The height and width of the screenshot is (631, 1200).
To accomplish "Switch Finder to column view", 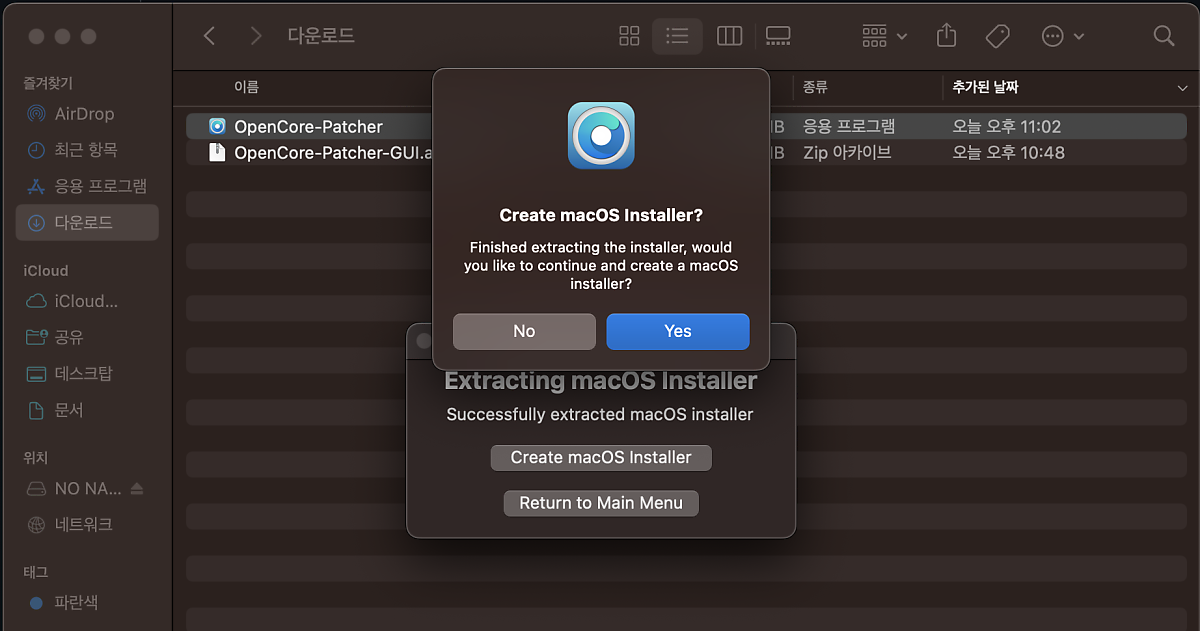I will [x=729, y=36].
